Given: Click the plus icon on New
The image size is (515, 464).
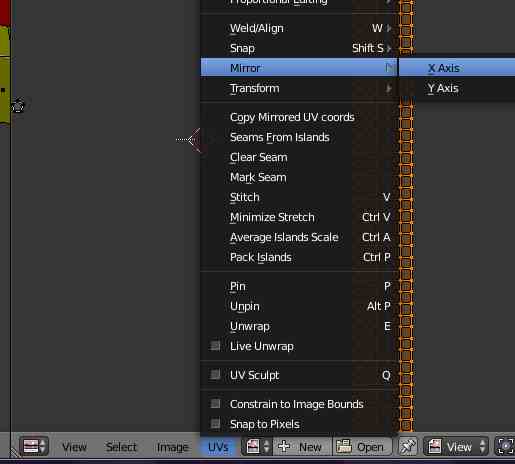Looking at the screenshot, I should (x=284, y=446).
